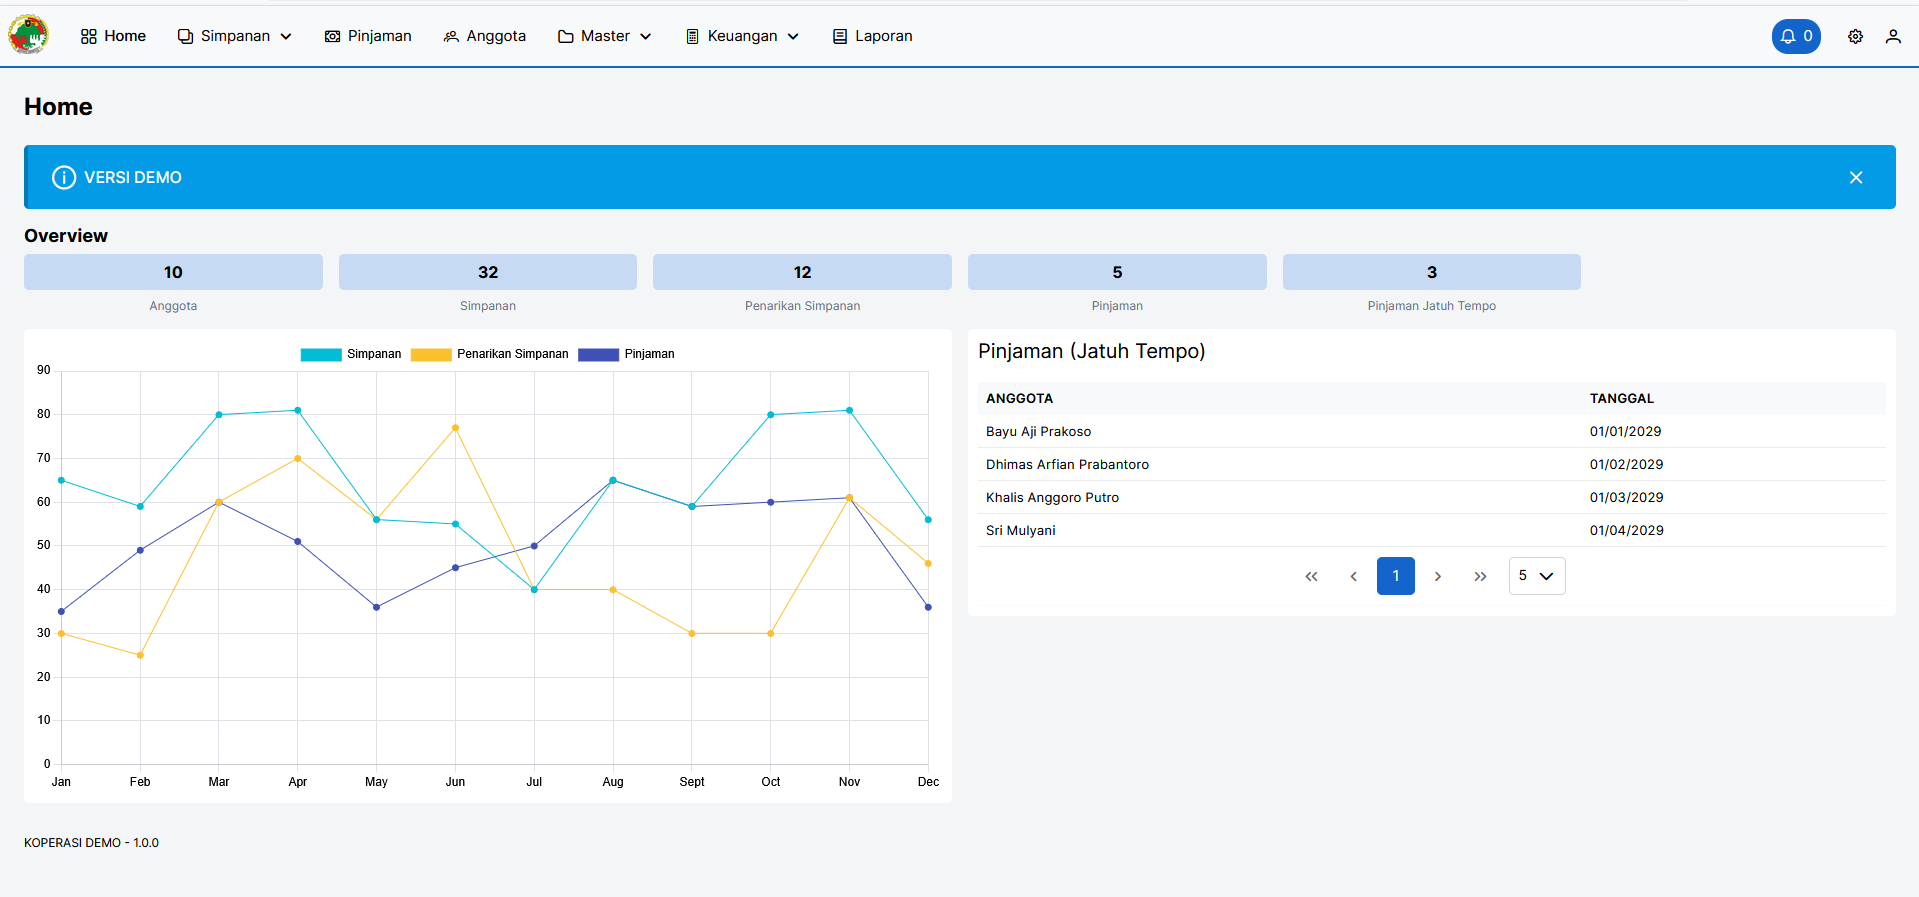Open rows per page dropdown showing 5

click(1537, 576)
